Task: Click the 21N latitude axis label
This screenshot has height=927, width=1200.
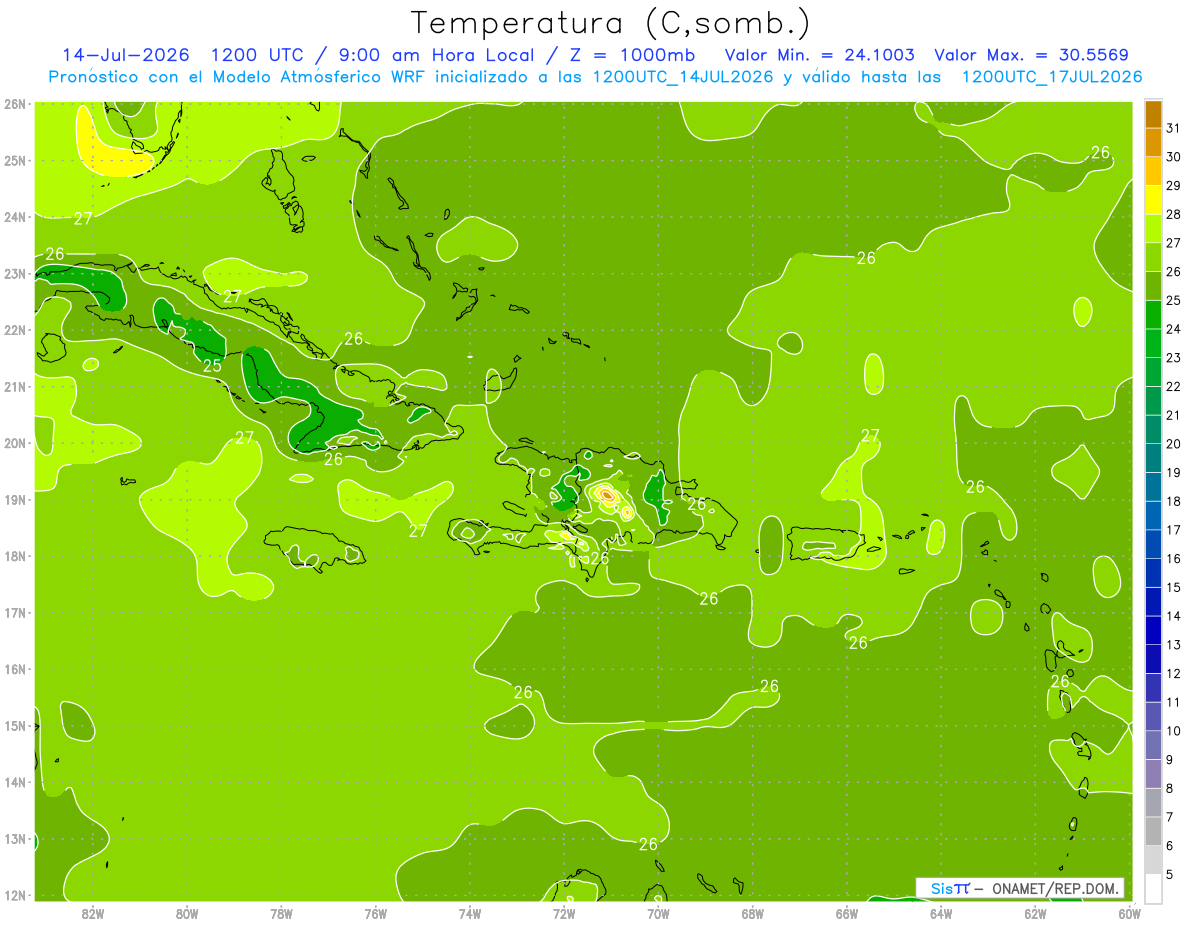Action: point(15,386)
